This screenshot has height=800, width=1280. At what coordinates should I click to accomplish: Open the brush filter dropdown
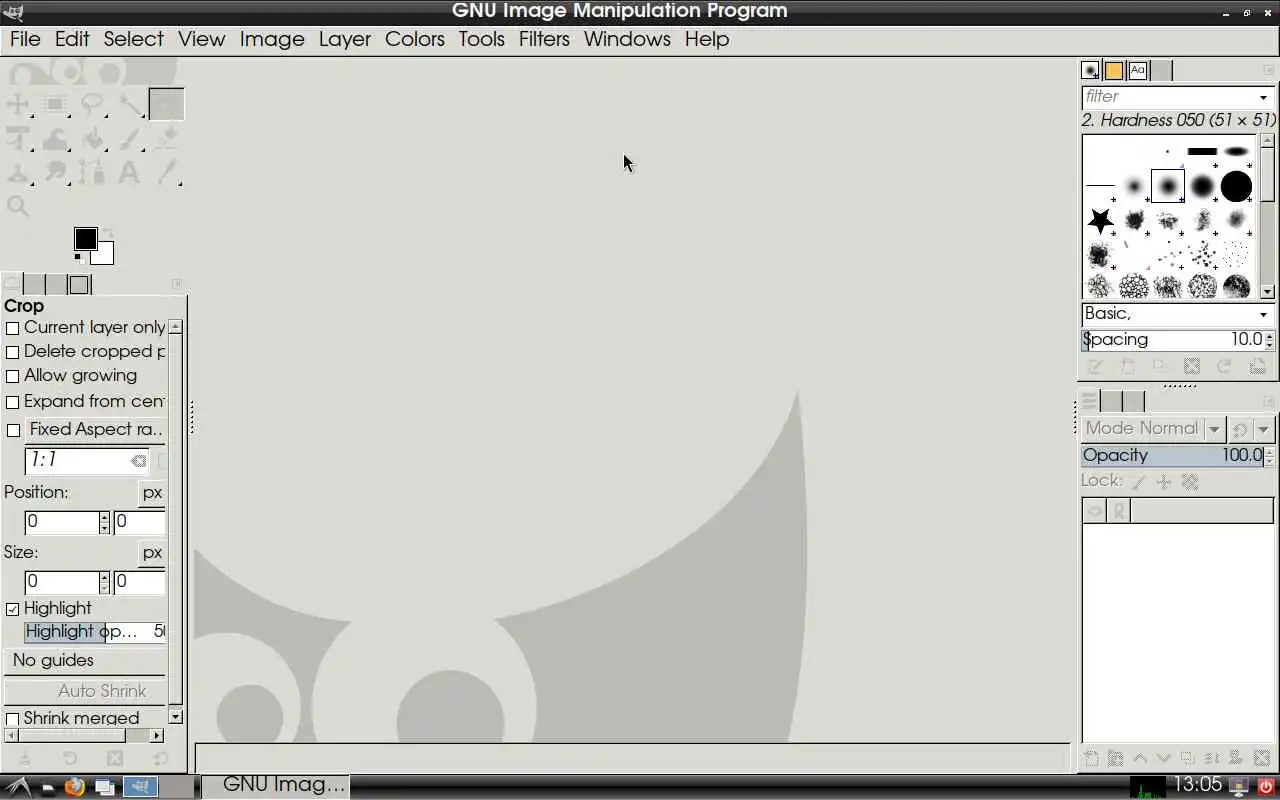pos(1263,97)
